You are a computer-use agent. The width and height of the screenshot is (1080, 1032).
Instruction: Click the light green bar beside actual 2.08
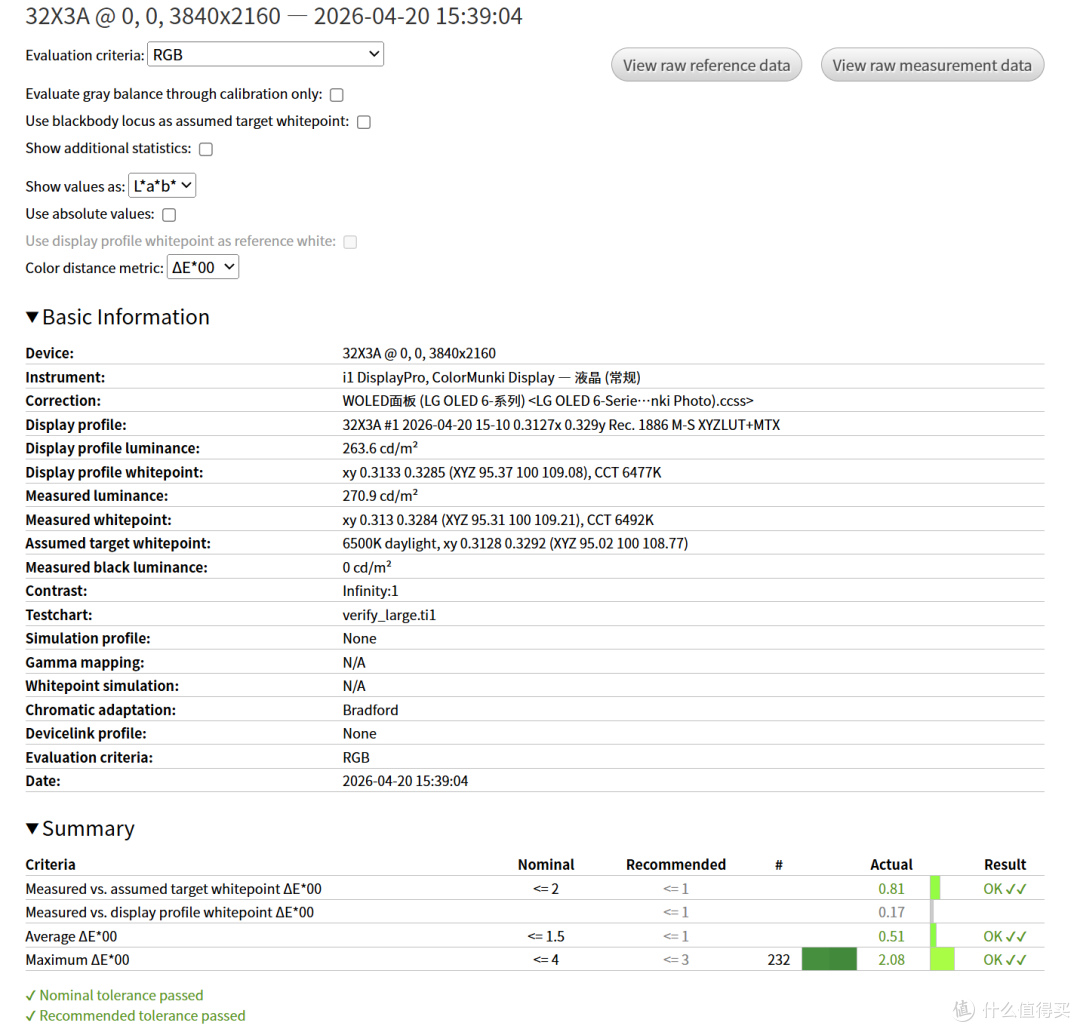[x=942, y=960]
